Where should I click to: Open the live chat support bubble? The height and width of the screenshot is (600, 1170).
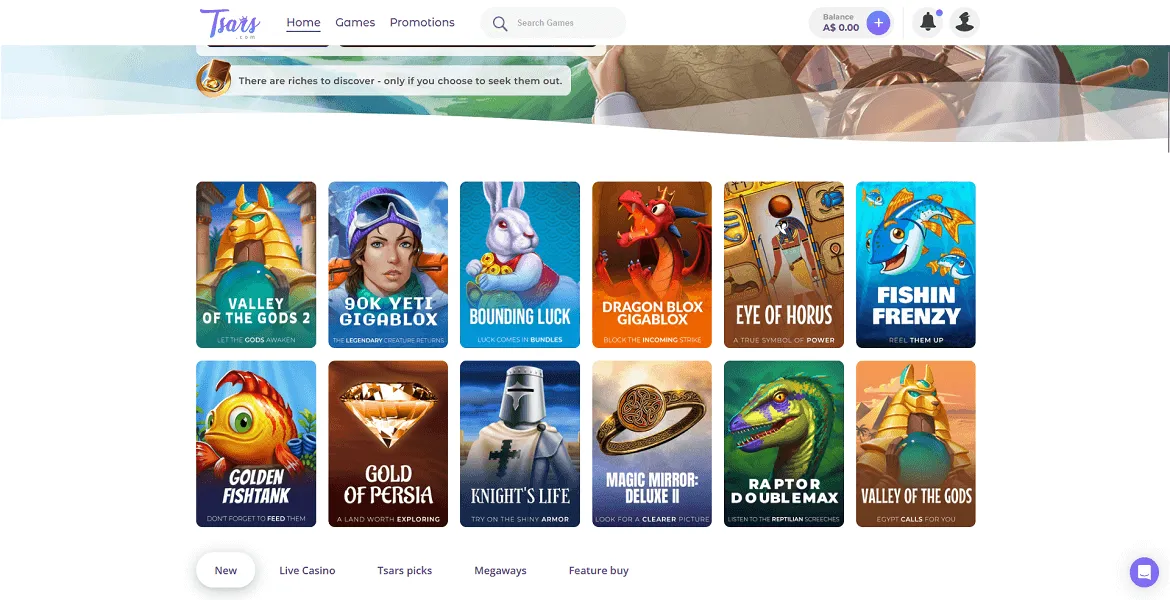click(x=1143, y=572)
